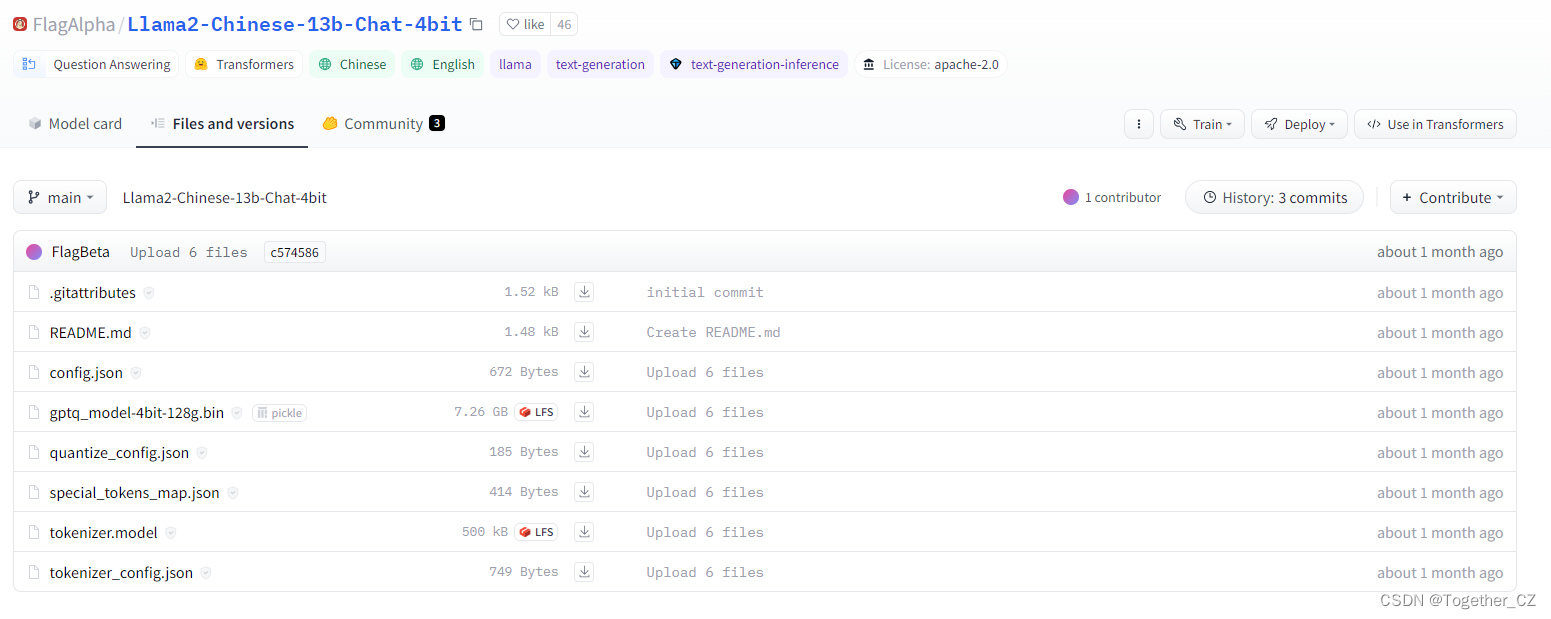The width and height of the screenshot is (1551, 619).
Task: Click security scan icon beside special_tokens_map.json
Action: click(x=233, y=493)
